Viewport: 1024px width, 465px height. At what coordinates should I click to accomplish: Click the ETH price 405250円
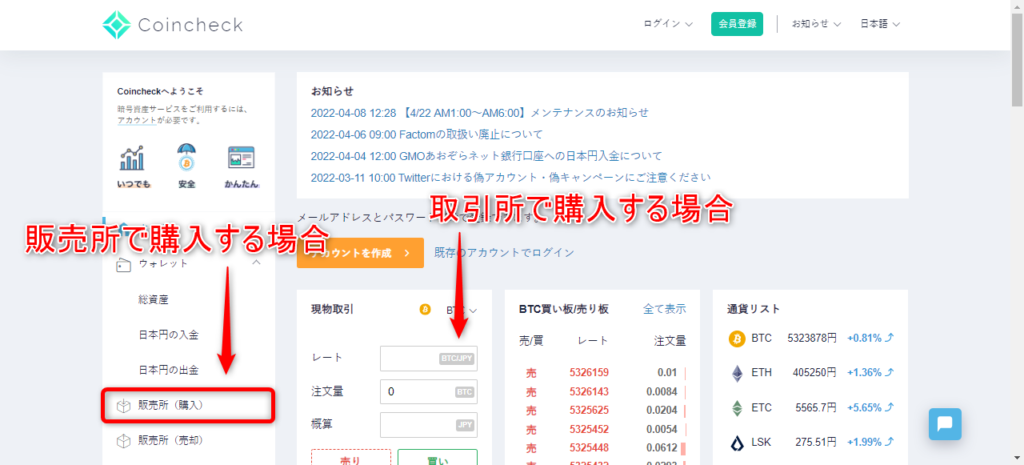[x=814, y=373]
